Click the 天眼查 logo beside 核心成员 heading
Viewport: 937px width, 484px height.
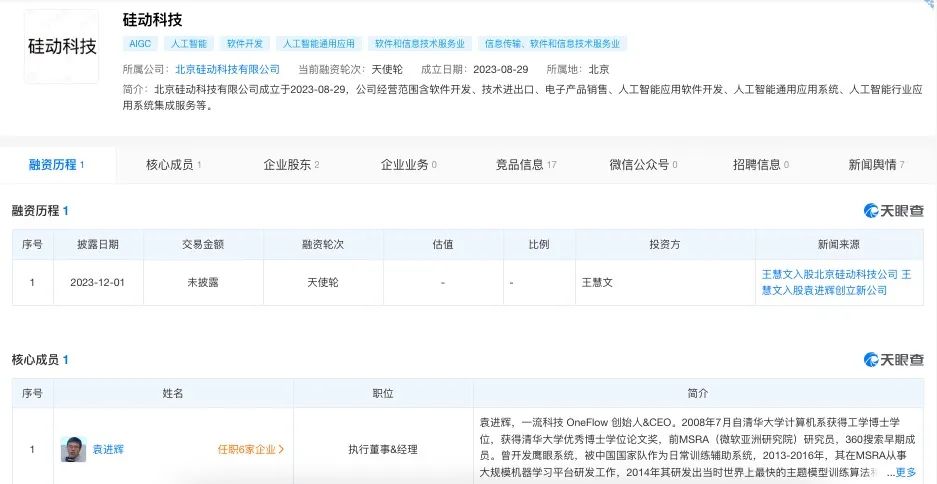(x=893, y=359)
